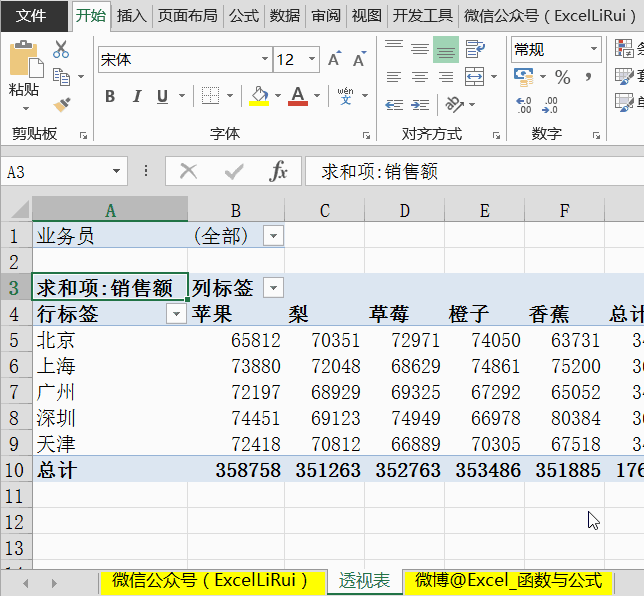This screenshot has width=644, height=596.
Task: Switch to the 开发工具 tab
Action: click(x=423, y=16)
